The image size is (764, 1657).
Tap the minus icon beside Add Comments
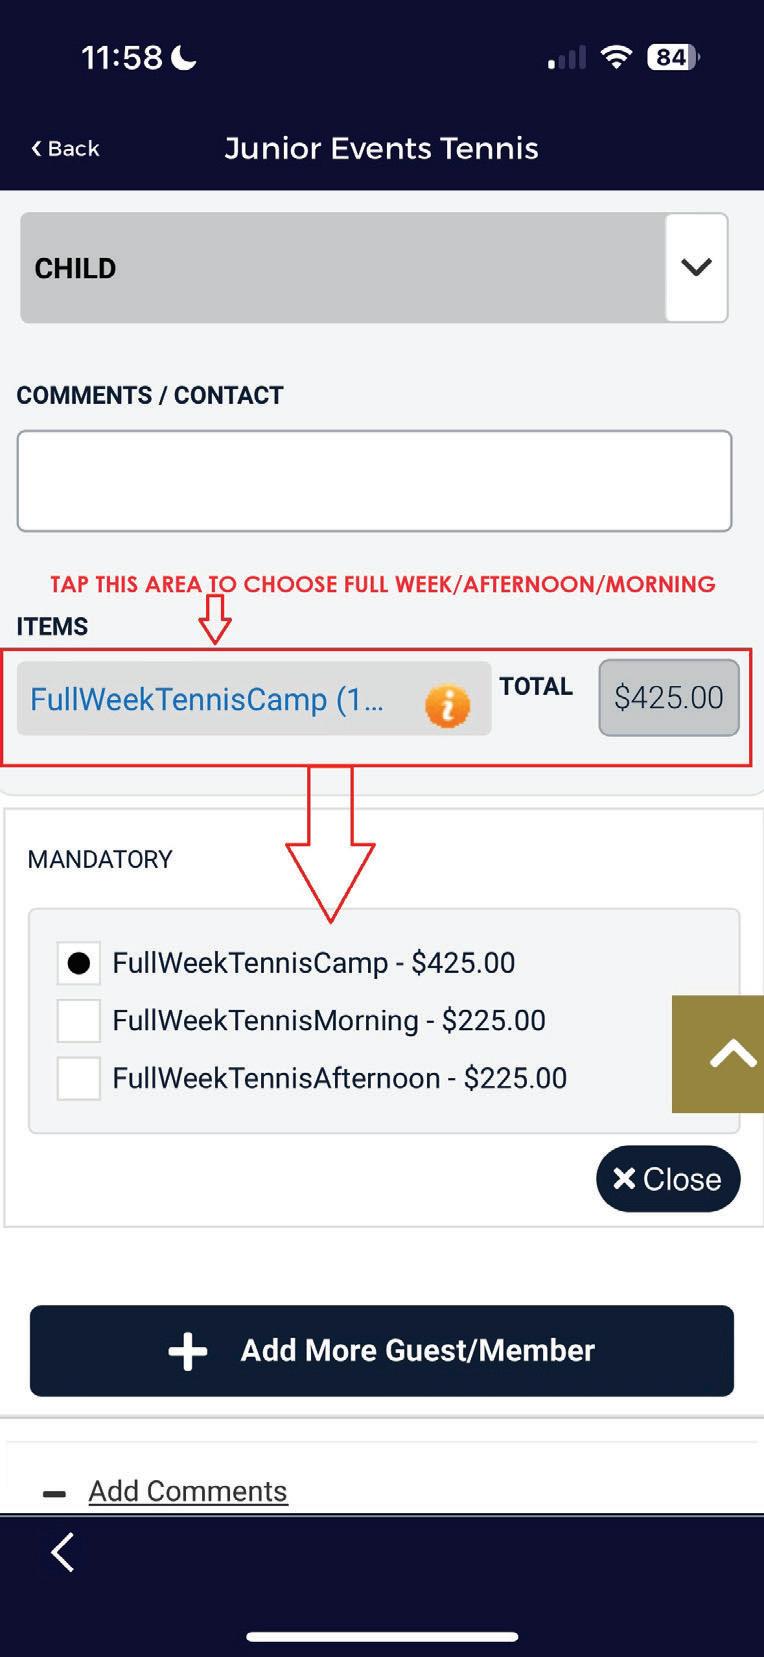[55, 1494]
